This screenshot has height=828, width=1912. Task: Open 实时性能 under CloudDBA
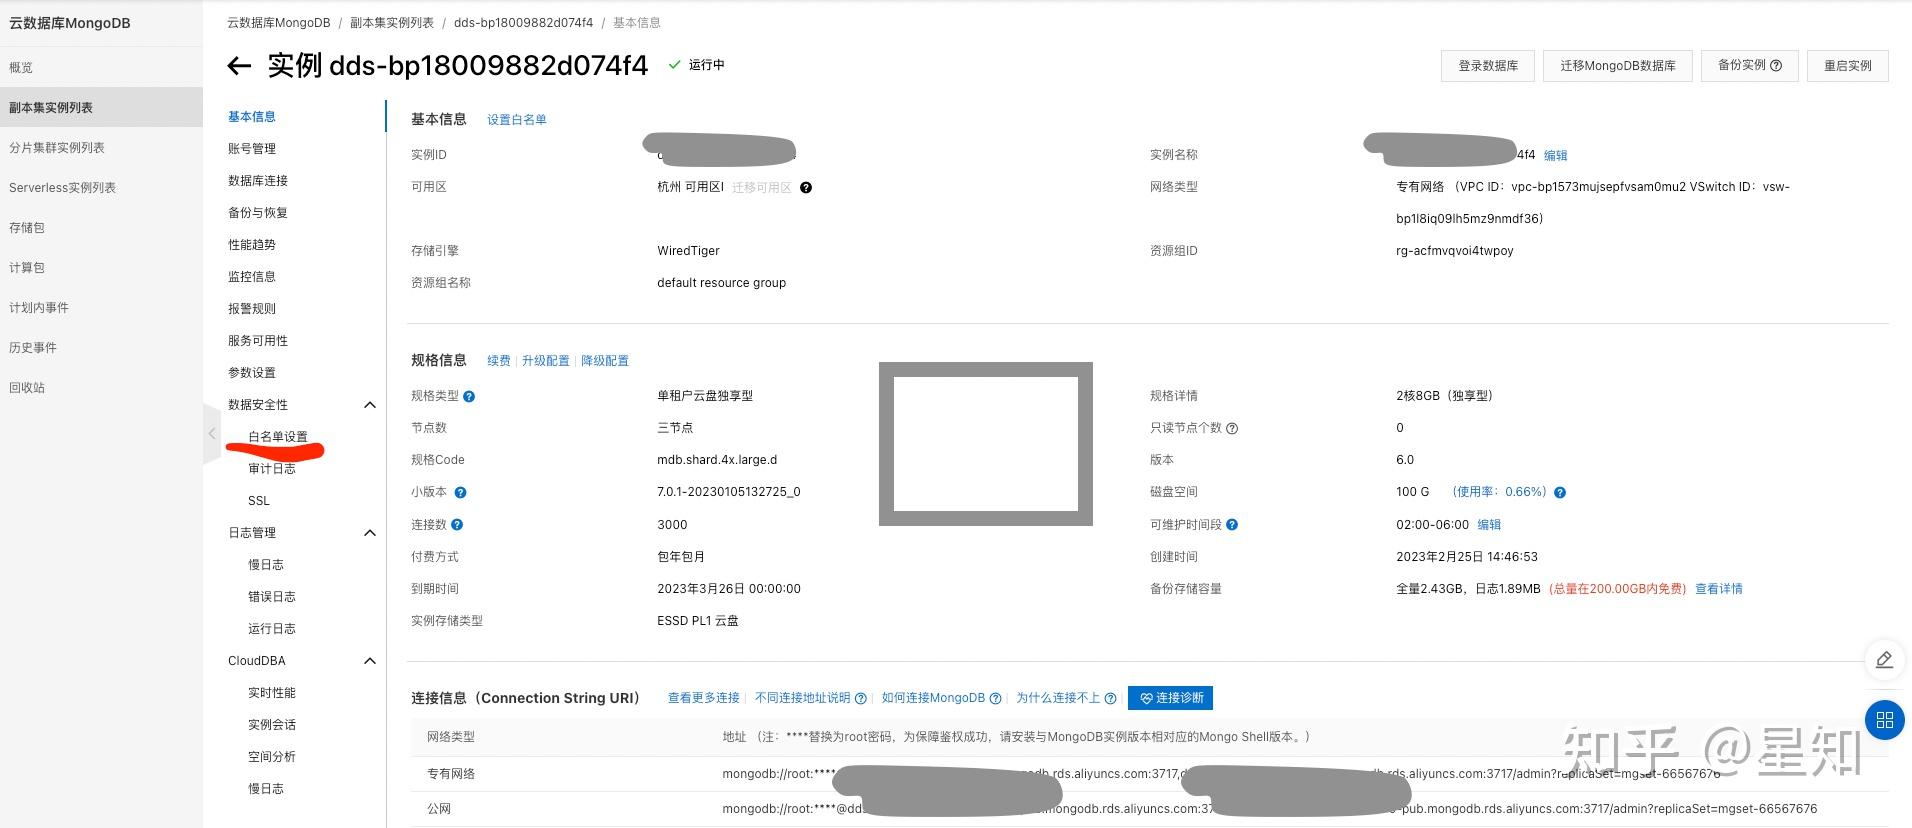tap(272, 693)
